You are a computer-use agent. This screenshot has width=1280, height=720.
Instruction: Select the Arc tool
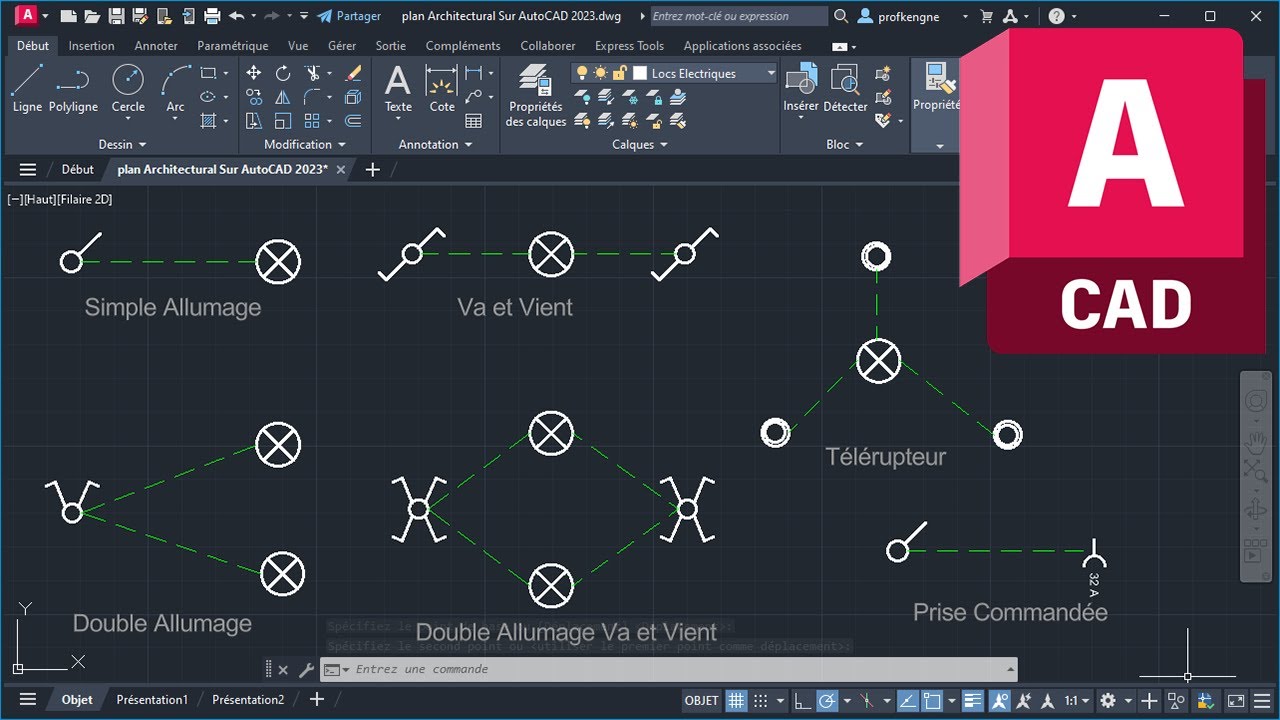(176, 88)
